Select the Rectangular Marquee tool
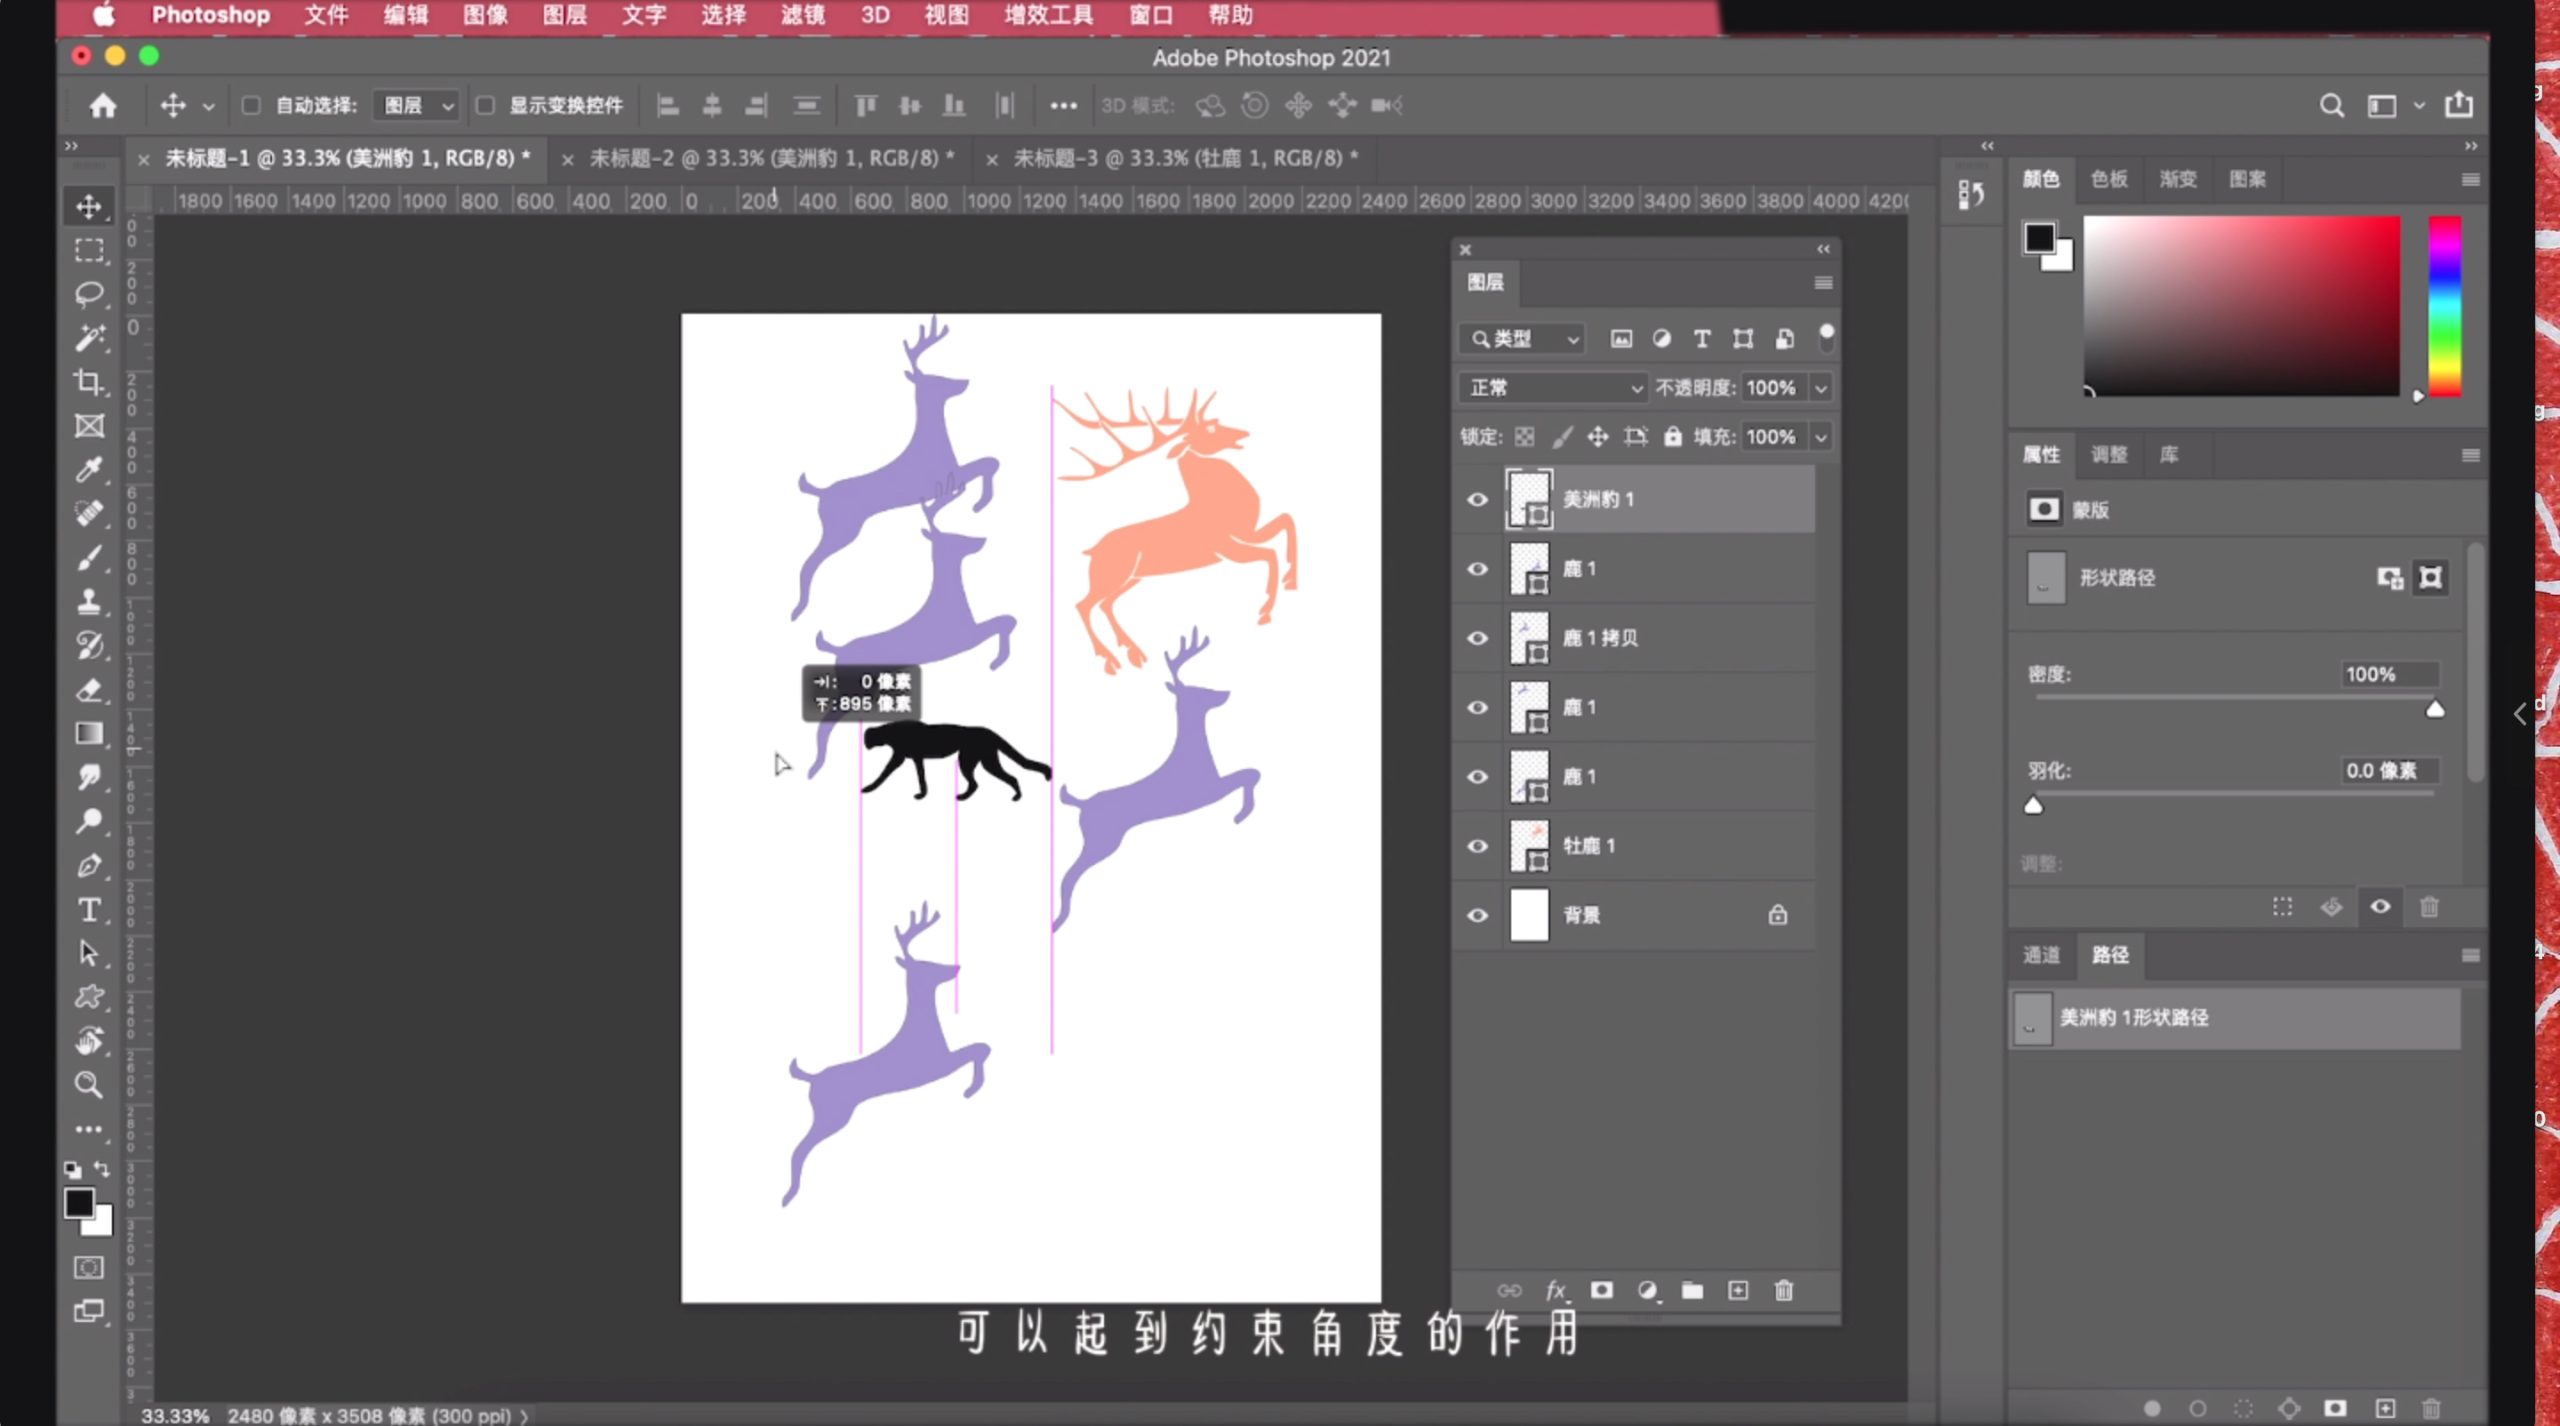 [x=90, y=249]
